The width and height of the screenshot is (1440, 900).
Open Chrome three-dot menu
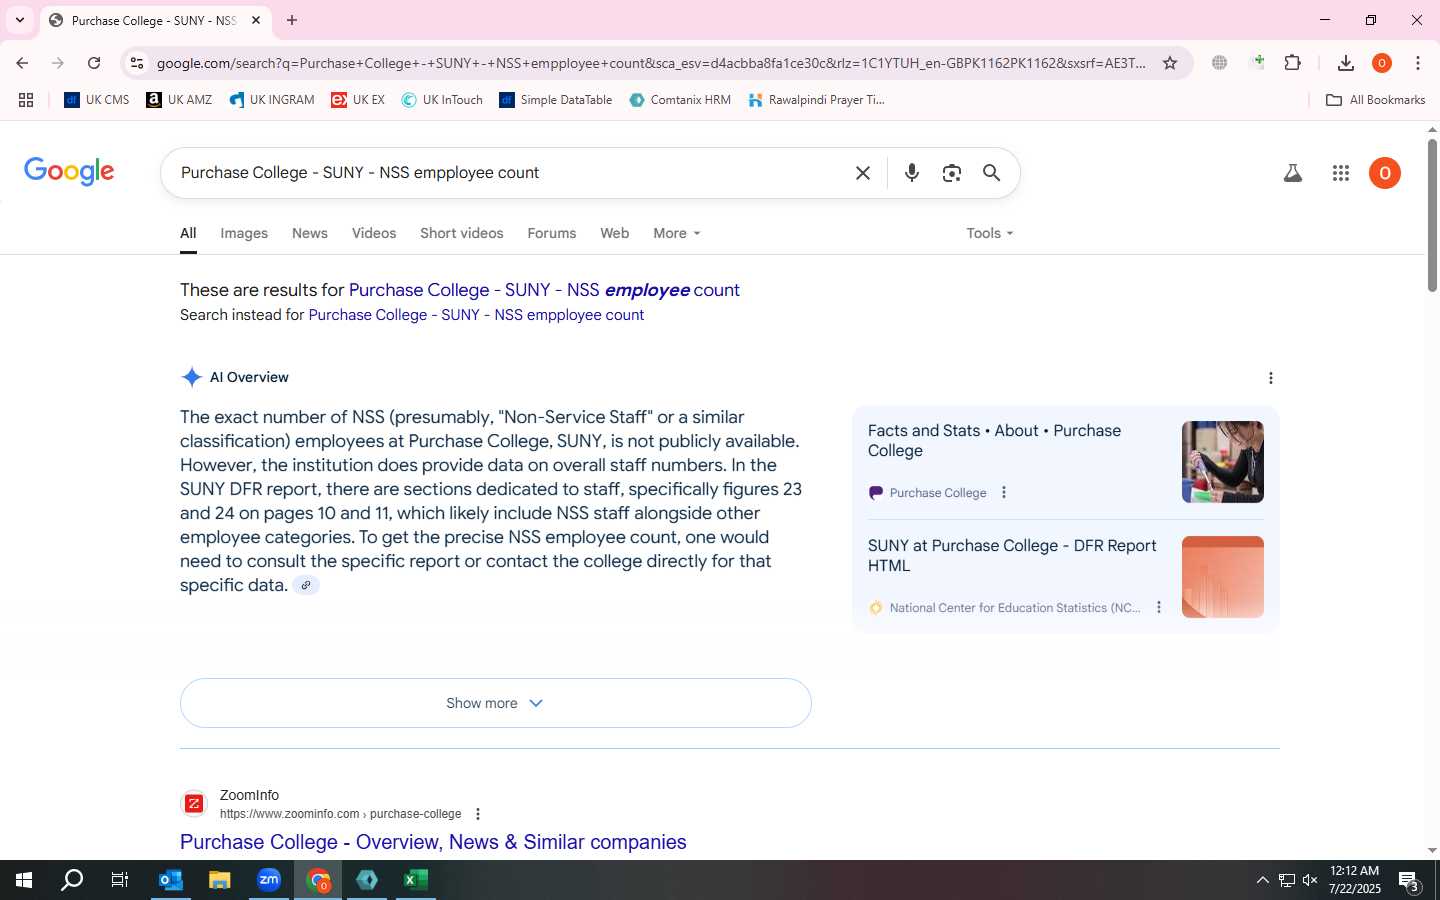[x=1418, y=63]
